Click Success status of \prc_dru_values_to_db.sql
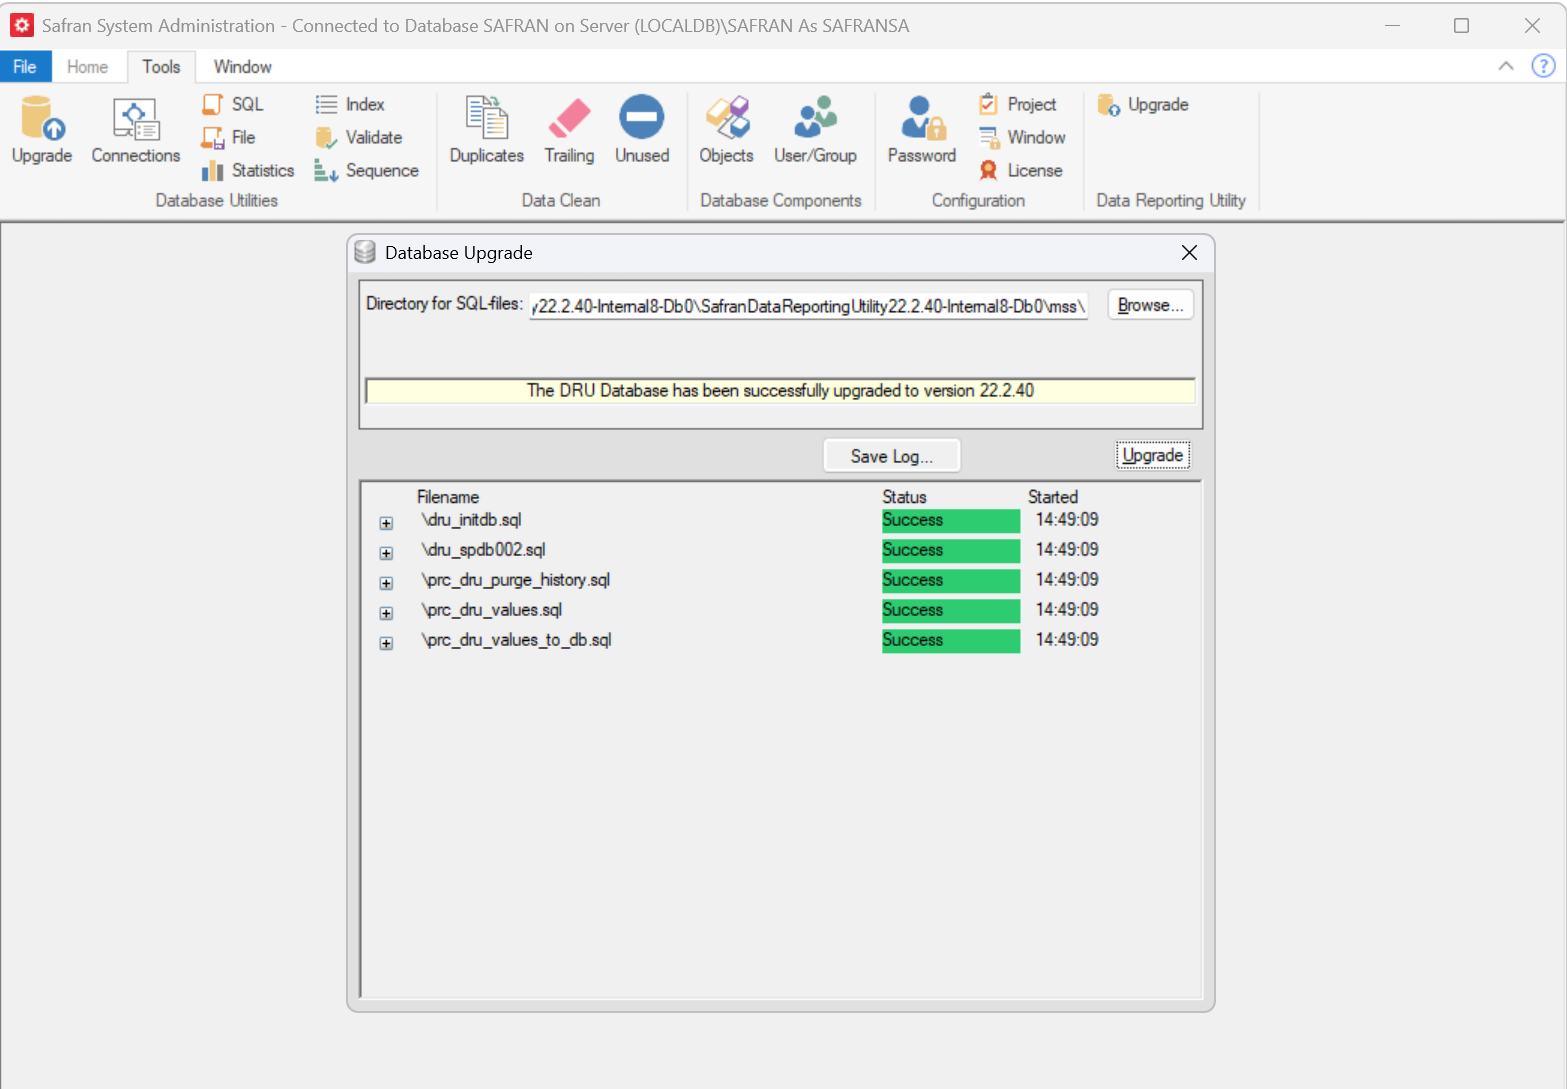1567x1089 pixels. pos(950,640)
